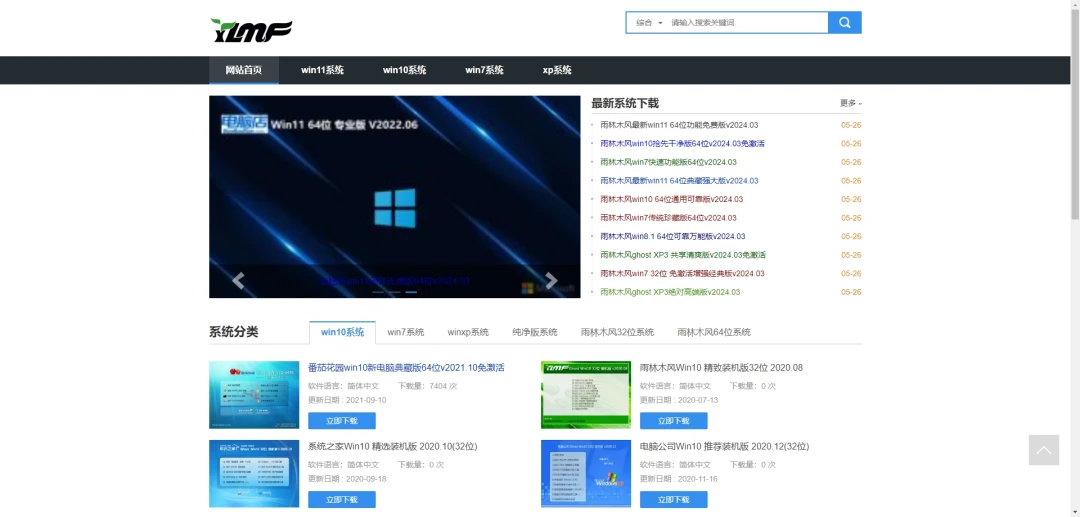Select the 纯净版系统 category tab
Viewport: 1080px width, 517px height.
[534, 333]
